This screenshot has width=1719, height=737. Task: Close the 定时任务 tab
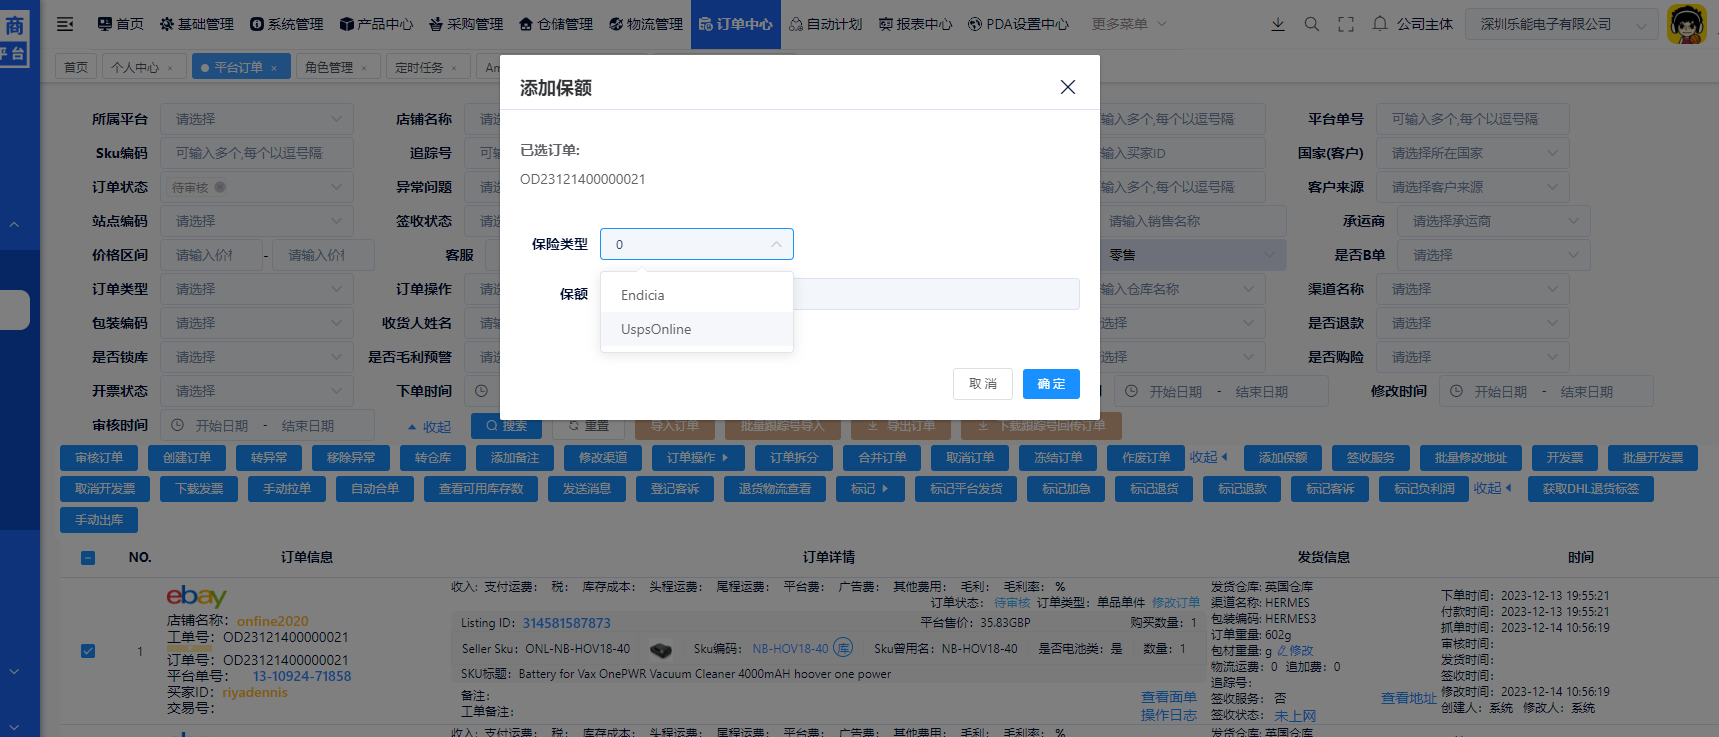tap(454, 68)
